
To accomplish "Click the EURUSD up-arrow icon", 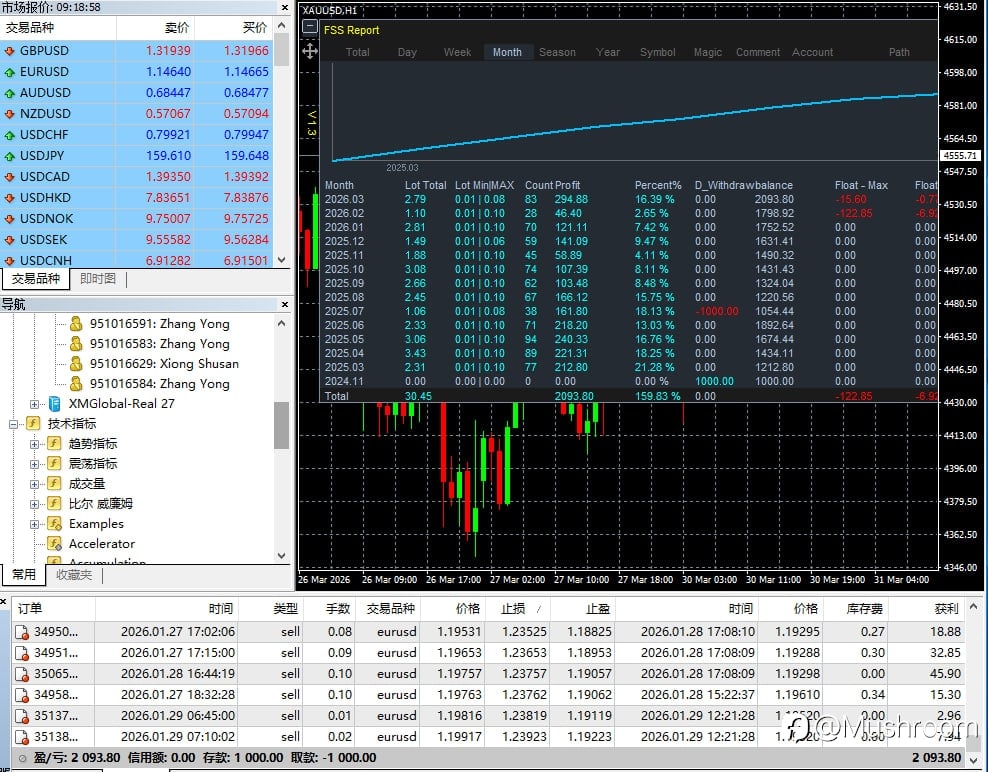I will [x=9, y=72].
